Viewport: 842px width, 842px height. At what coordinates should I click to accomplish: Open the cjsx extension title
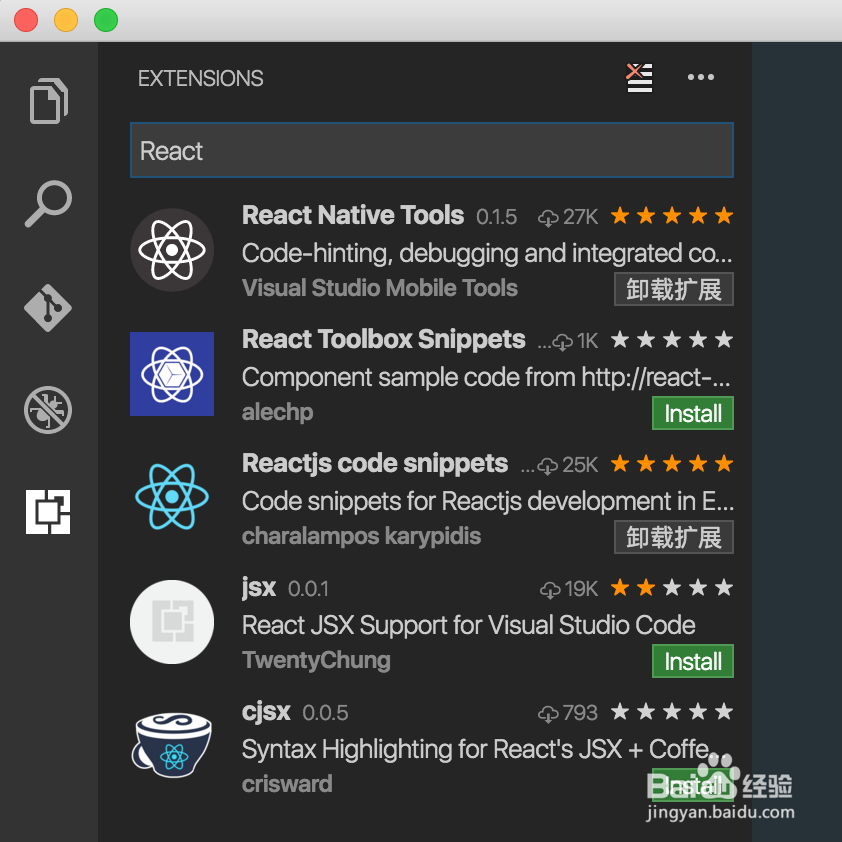[x=266, y=712]
